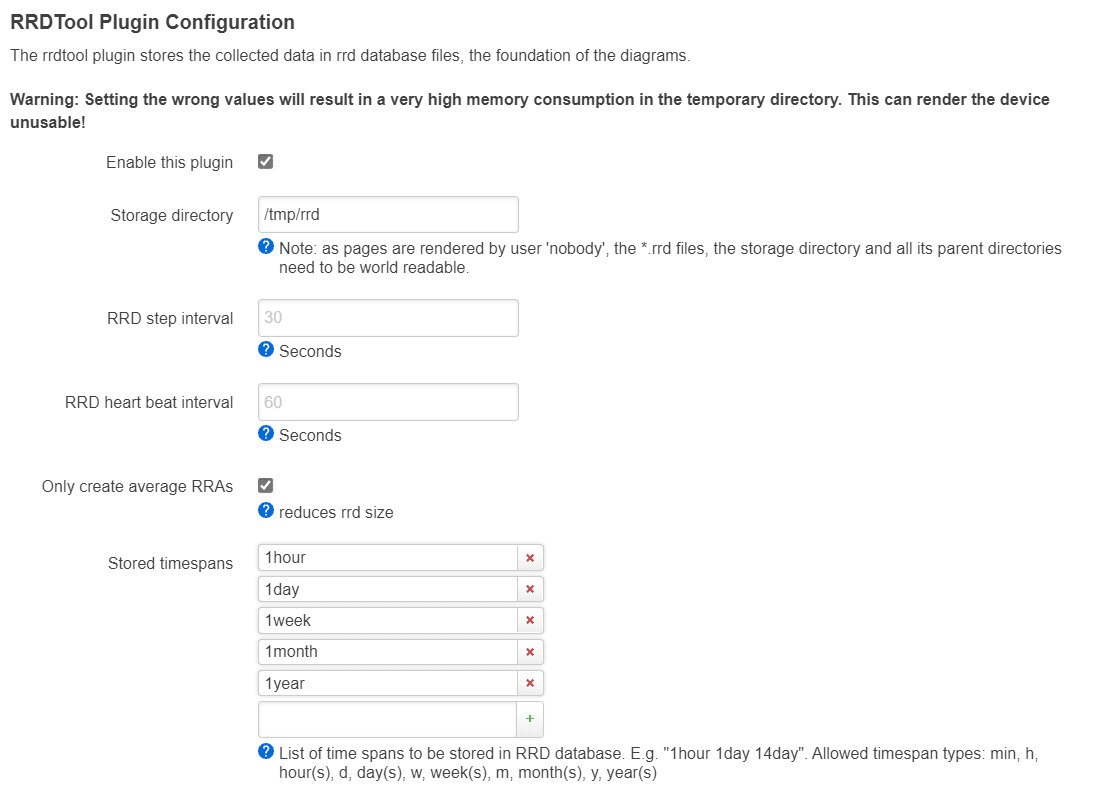Remove the 1year timespan entry
Image resolution: width=1106 pixels, height=804 pixels.
pos(530,683)
